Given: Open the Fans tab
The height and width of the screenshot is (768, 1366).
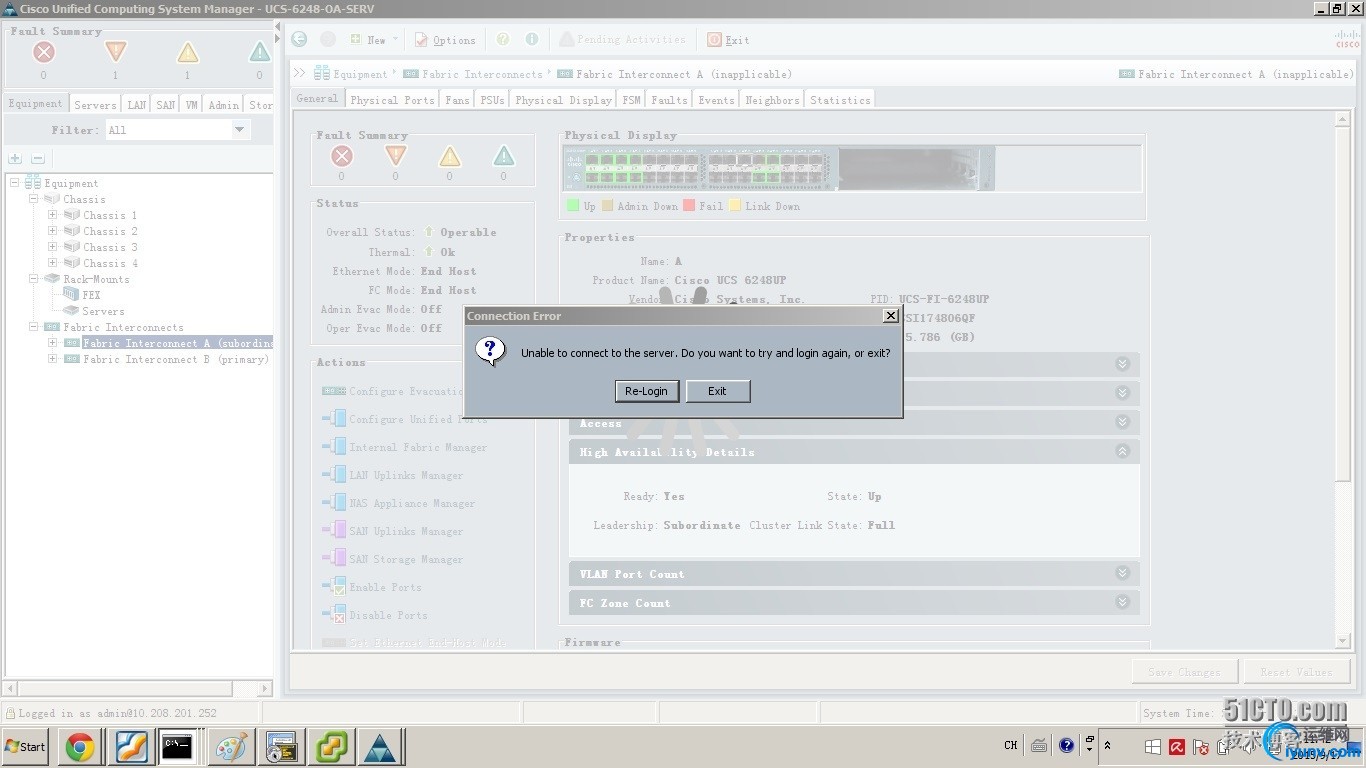Looking at the screenshot, I should [457, 100].
